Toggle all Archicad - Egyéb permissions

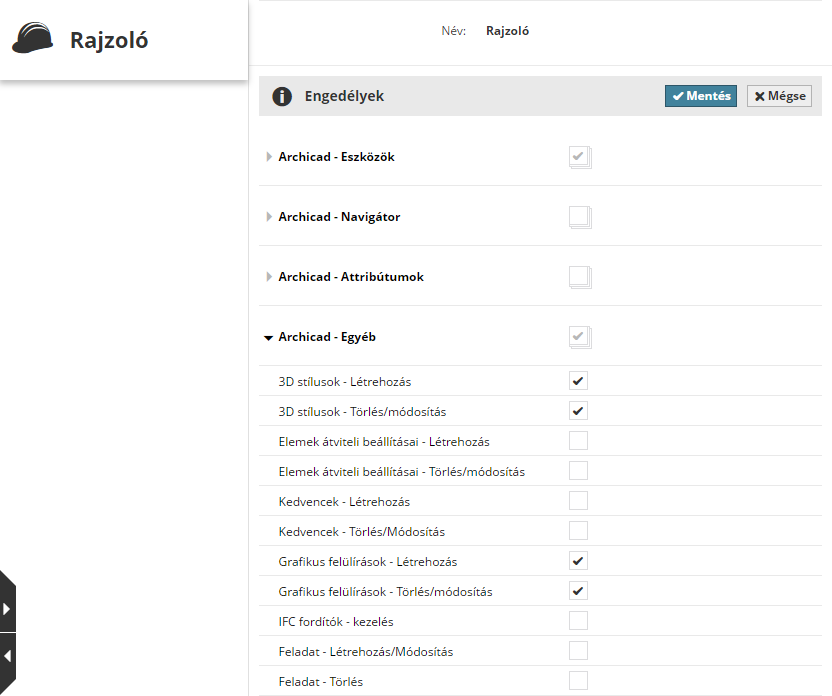(x=578, y=336)
